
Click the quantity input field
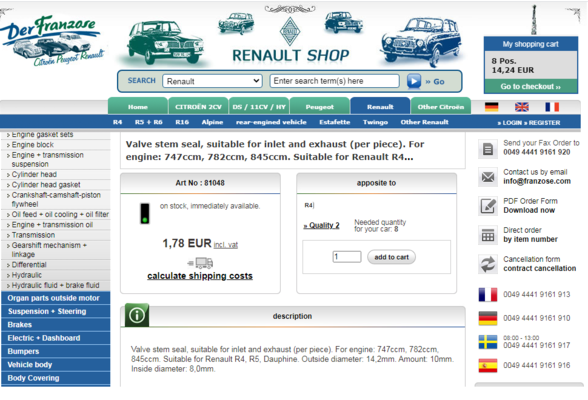pyautogui.click(x=347, y=257)
